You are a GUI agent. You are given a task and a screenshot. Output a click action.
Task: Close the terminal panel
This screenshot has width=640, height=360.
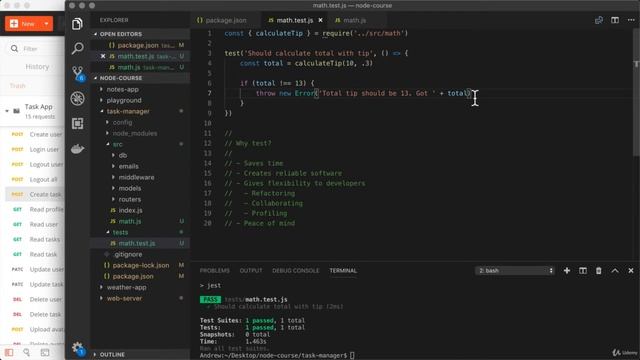pos(631,271)
